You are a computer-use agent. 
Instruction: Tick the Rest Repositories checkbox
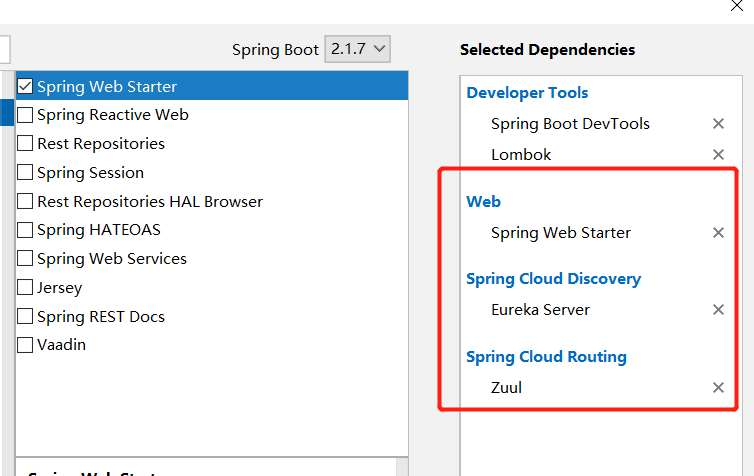(x=25, y=143)
